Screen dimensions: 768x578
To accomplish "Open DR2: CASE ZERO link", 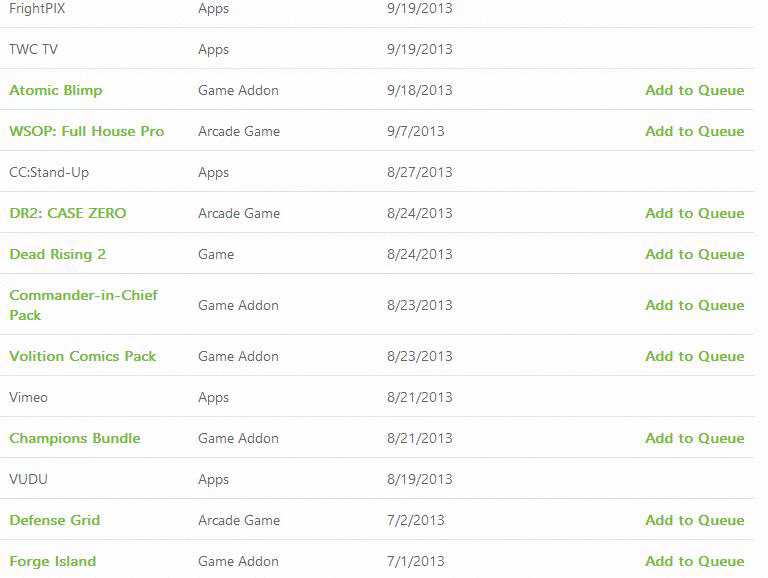I will point(68,213).
